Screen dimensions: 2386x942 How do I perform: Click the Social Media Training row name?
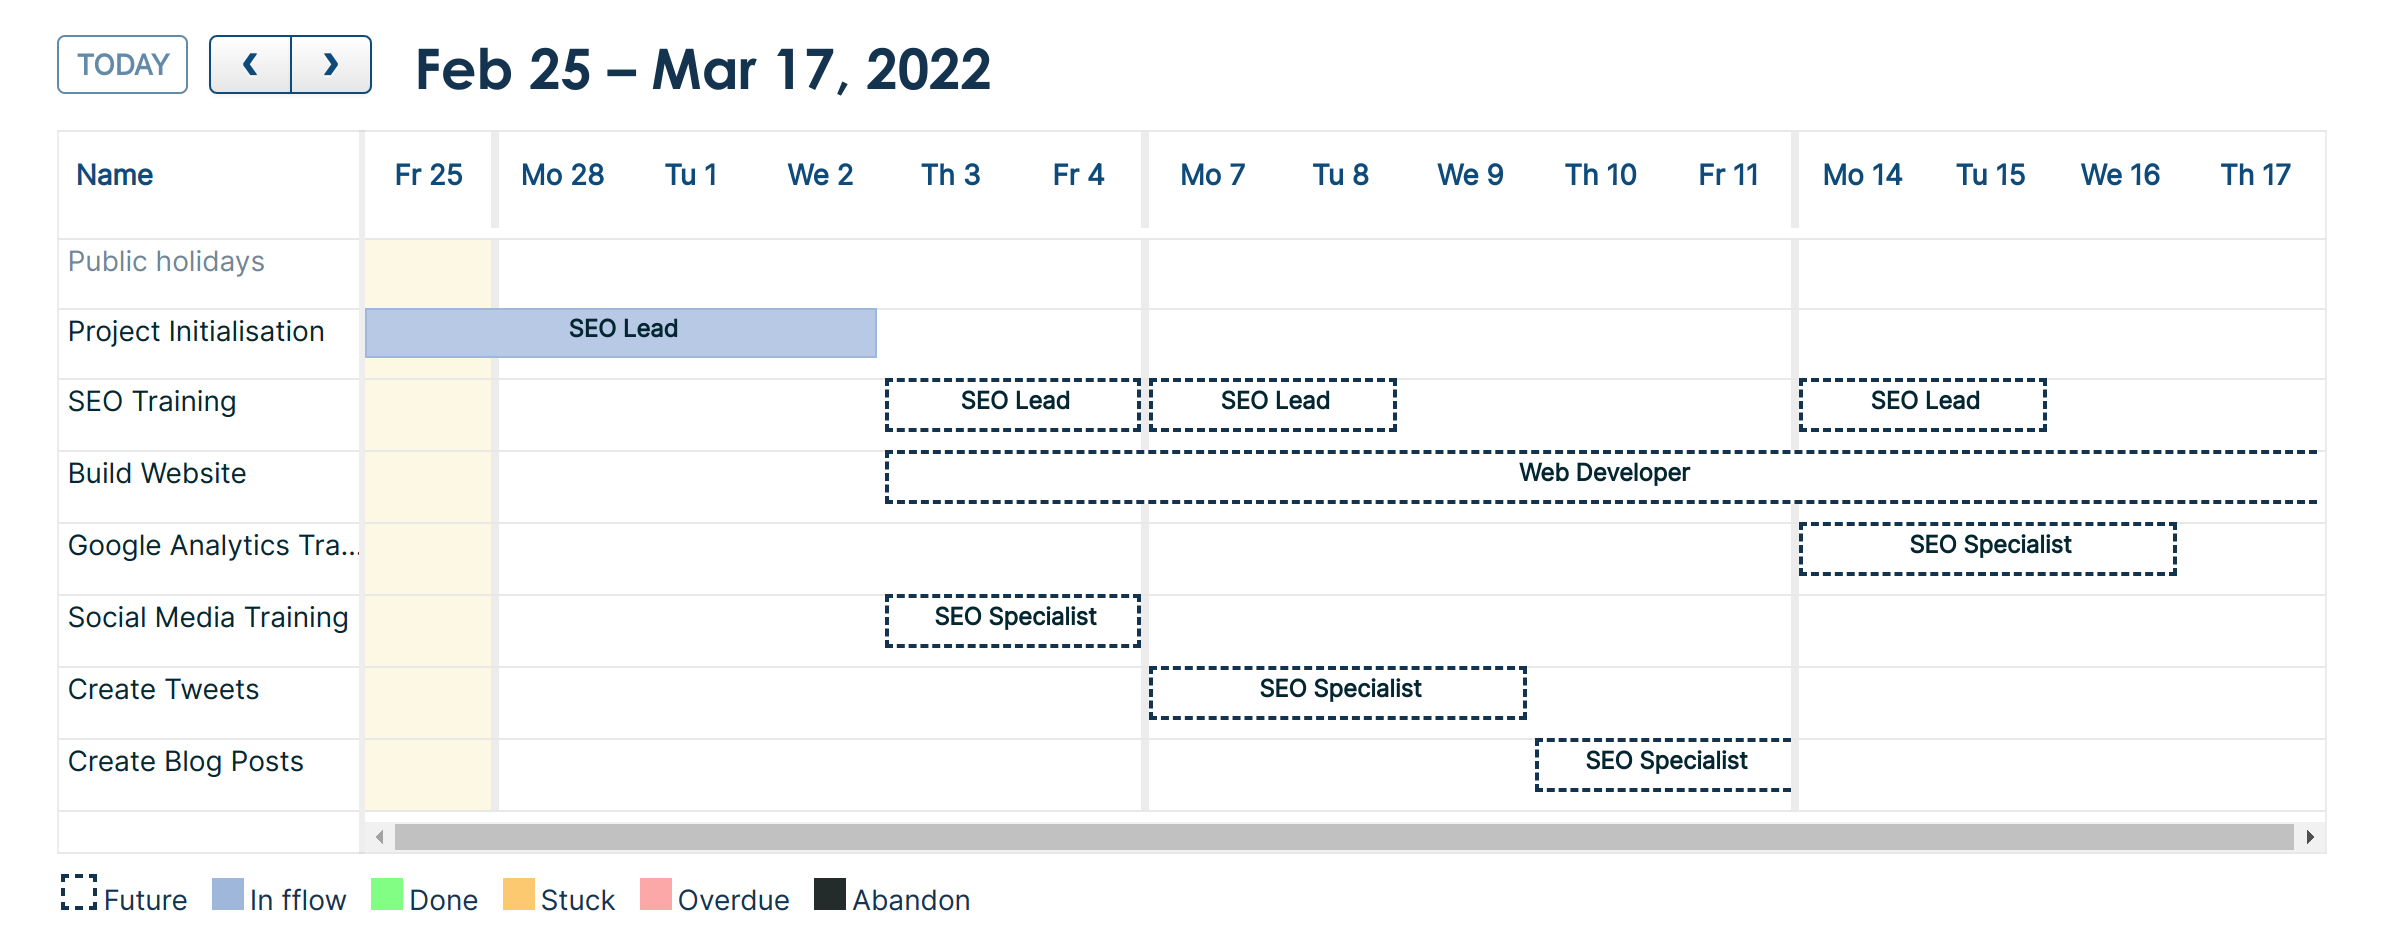coord(208,618)
